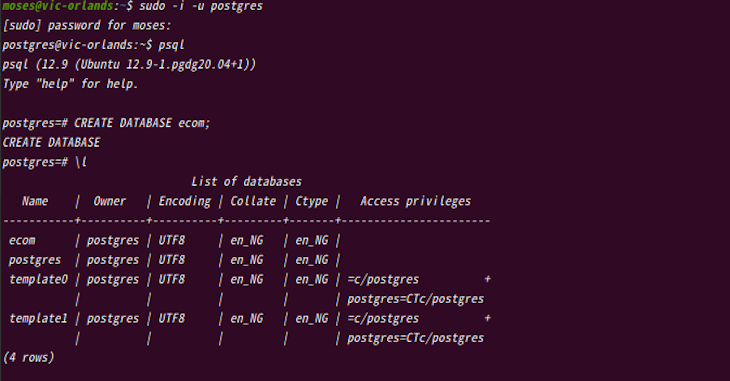Click the 'Encoding' column header
The width and height of the screenshot is (730, 381).
tap(184, 201)
